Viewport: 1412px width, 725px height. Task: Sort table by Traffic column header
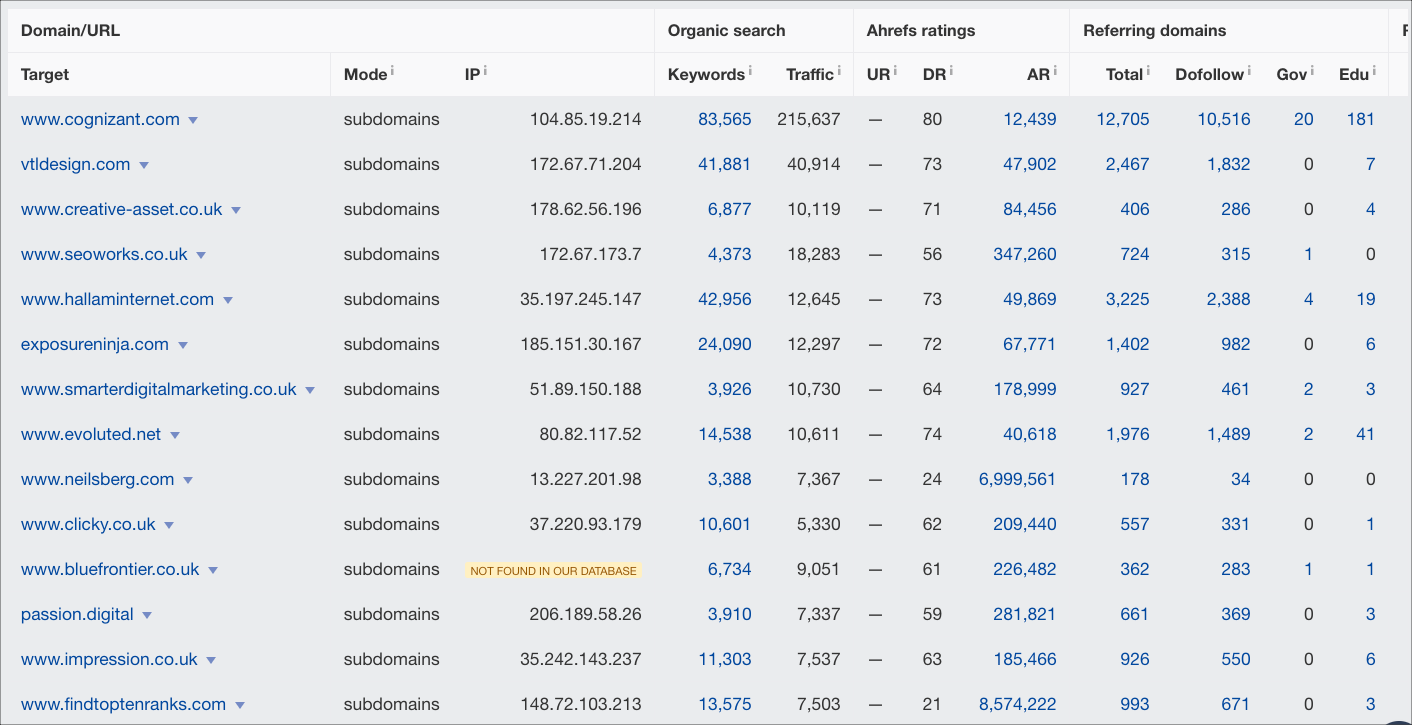(x=810, y=75)
